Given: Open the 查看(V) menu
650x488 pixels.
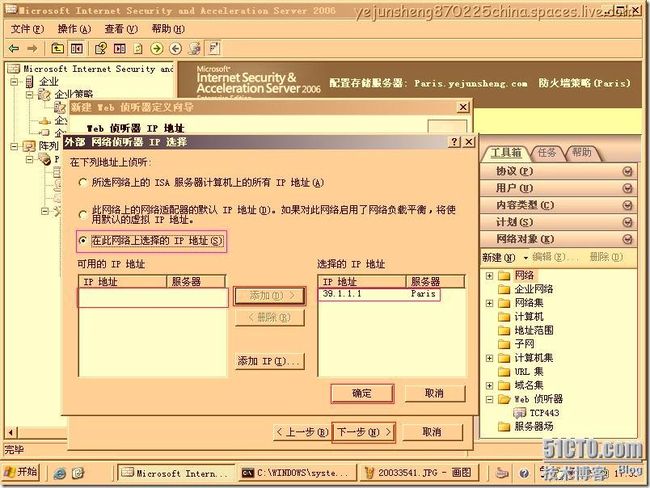Looking at the screenshot, I should coord(121,29).
